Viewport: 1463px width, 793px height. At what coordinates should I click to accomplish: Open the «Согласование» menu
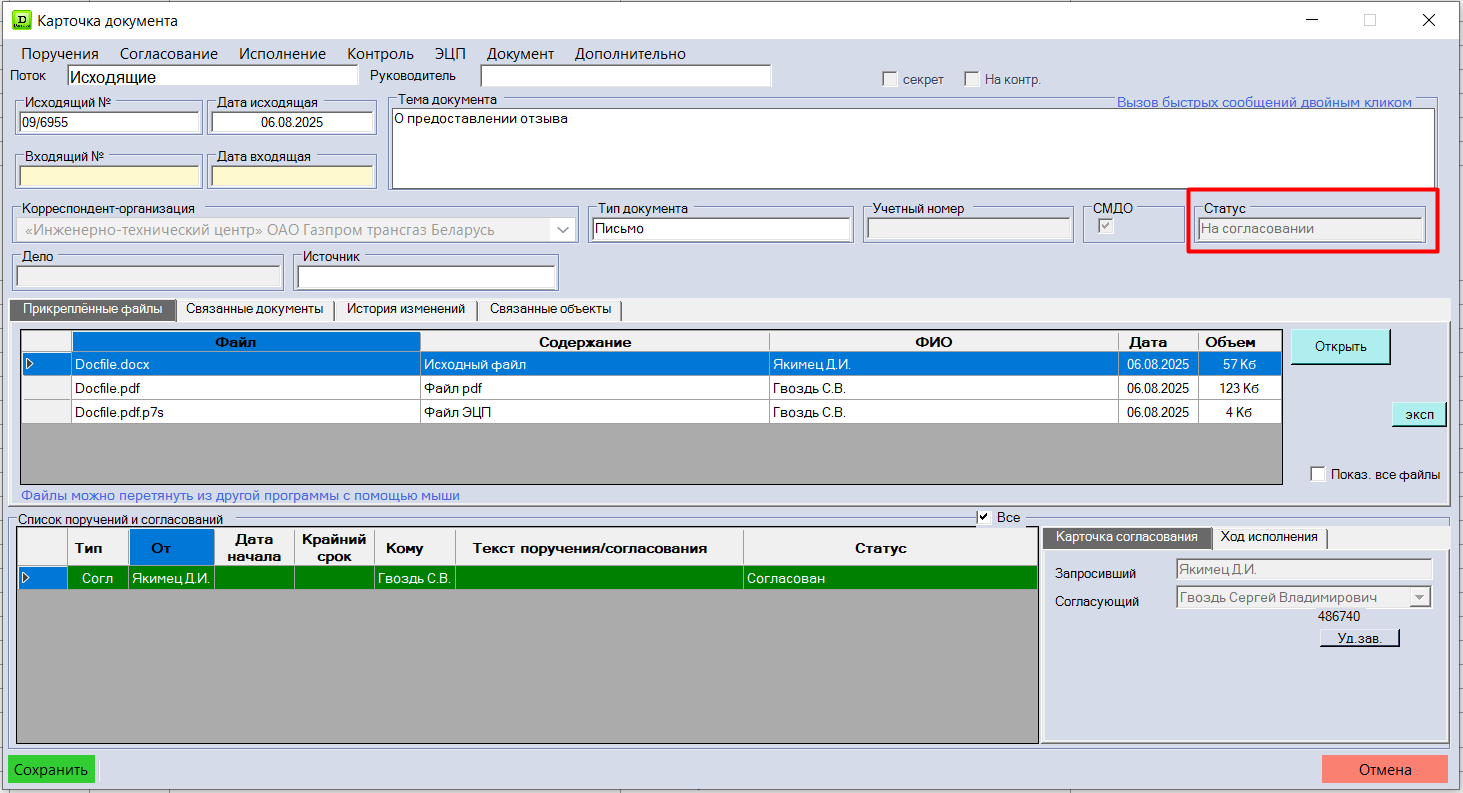(x=168, y=54)
